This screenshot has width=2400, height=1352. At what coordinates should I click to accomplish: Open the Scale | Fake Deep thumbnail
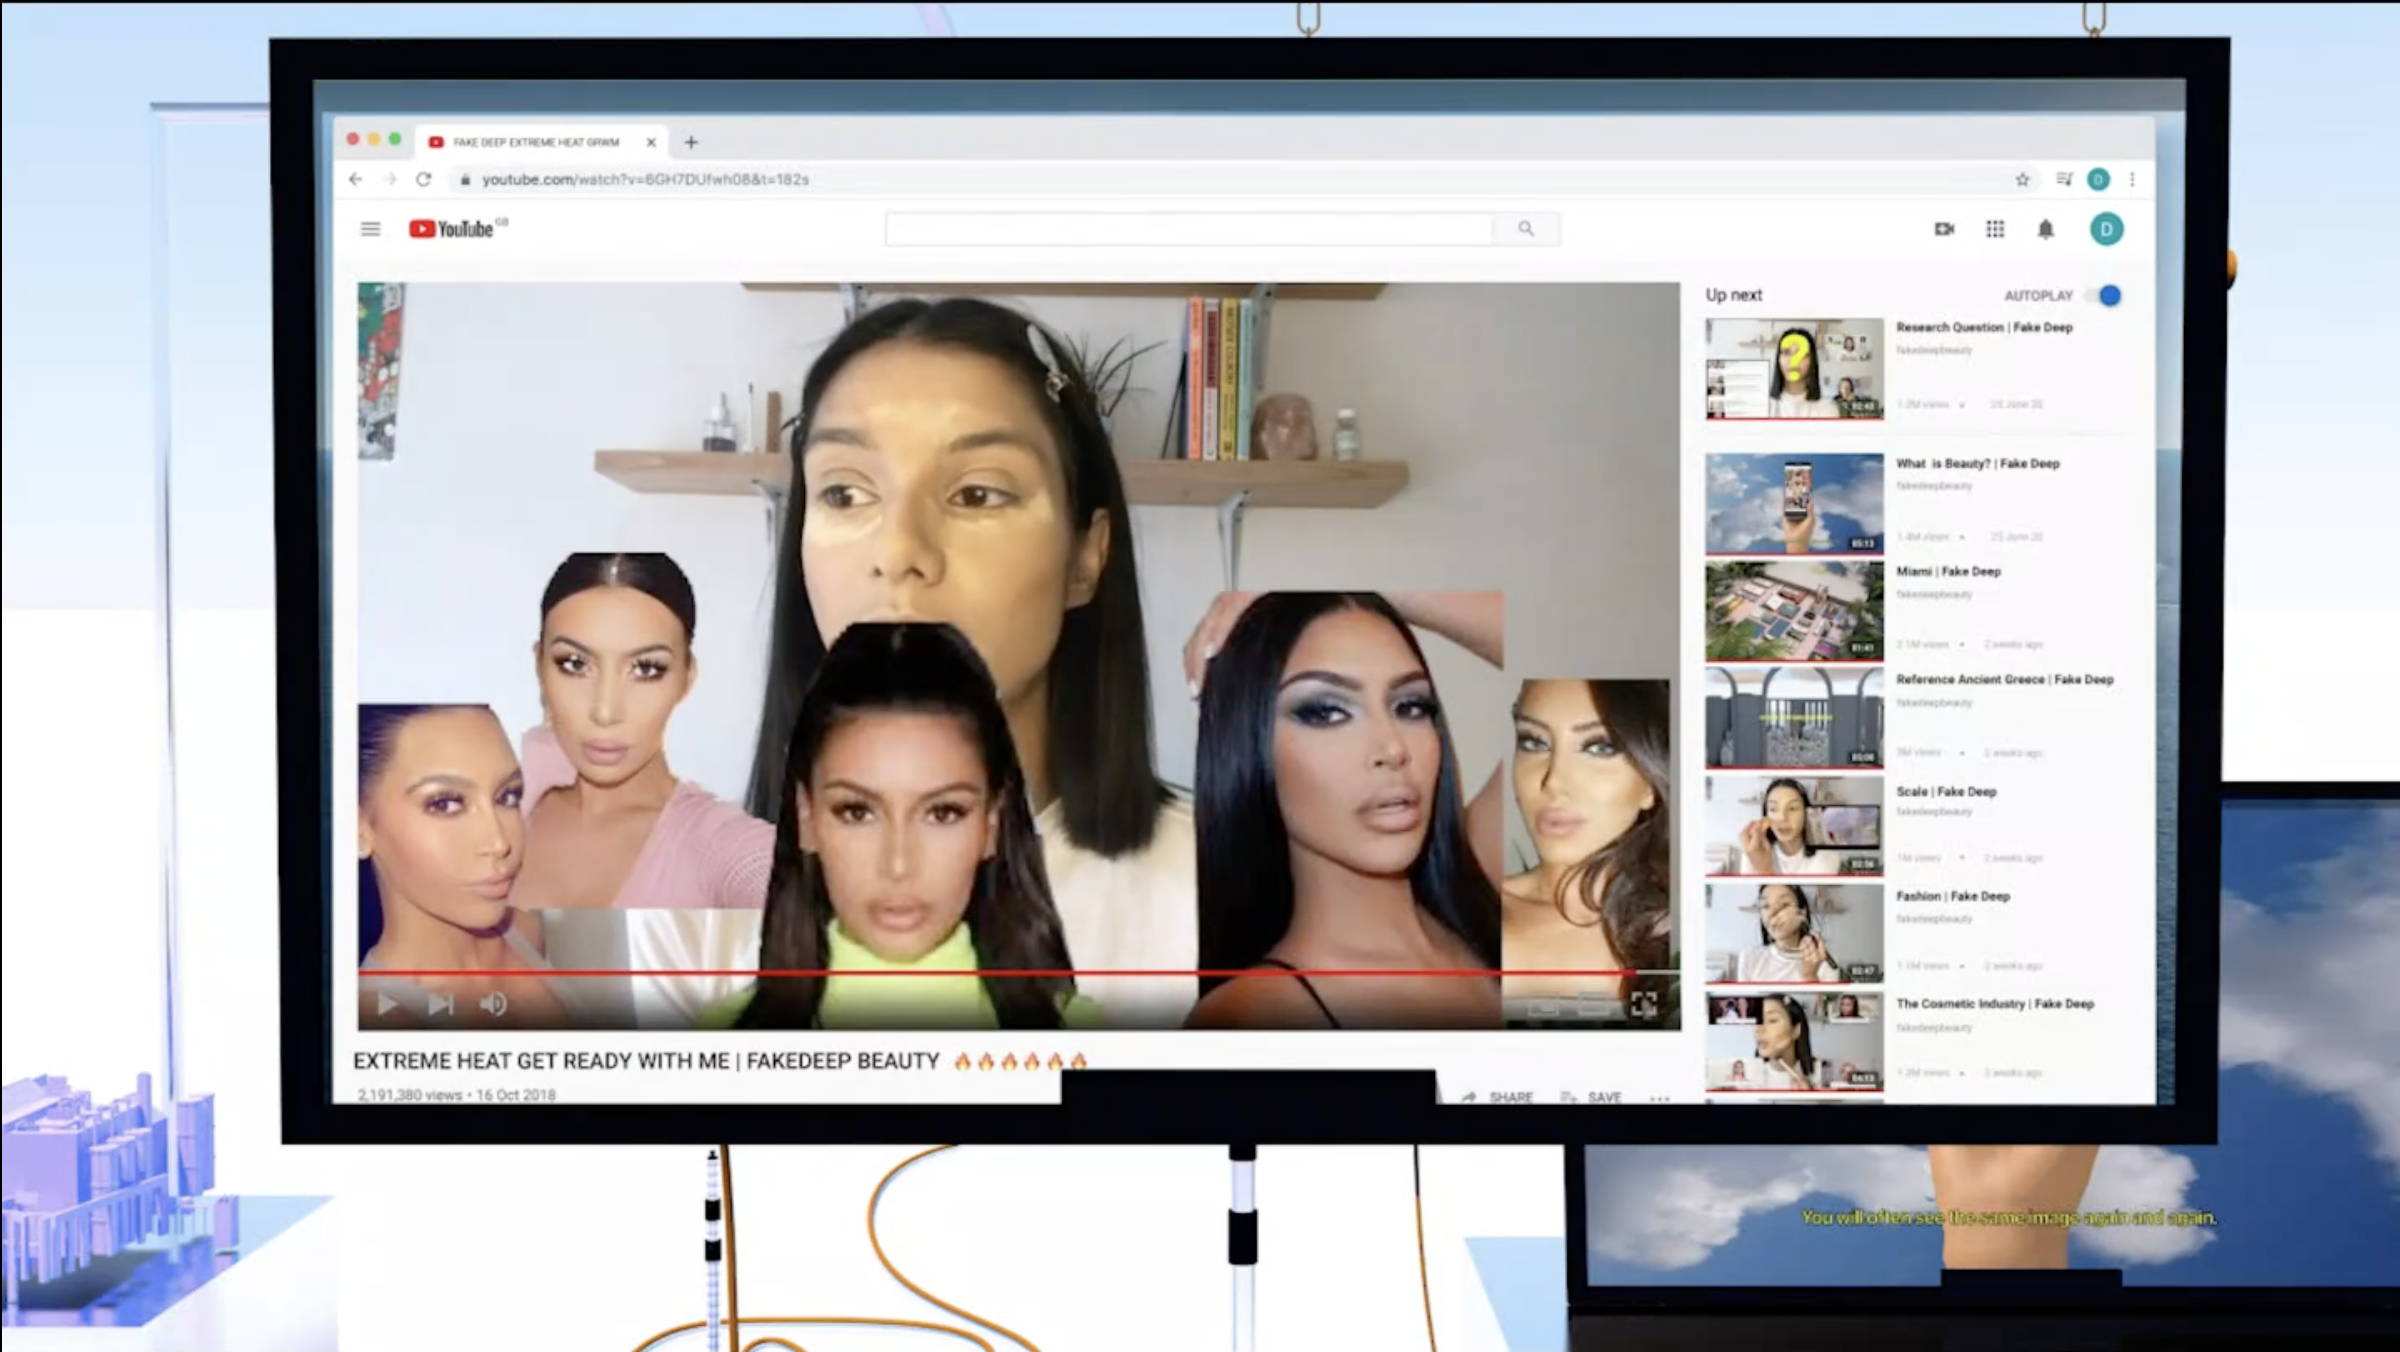tap(1794, 826)
